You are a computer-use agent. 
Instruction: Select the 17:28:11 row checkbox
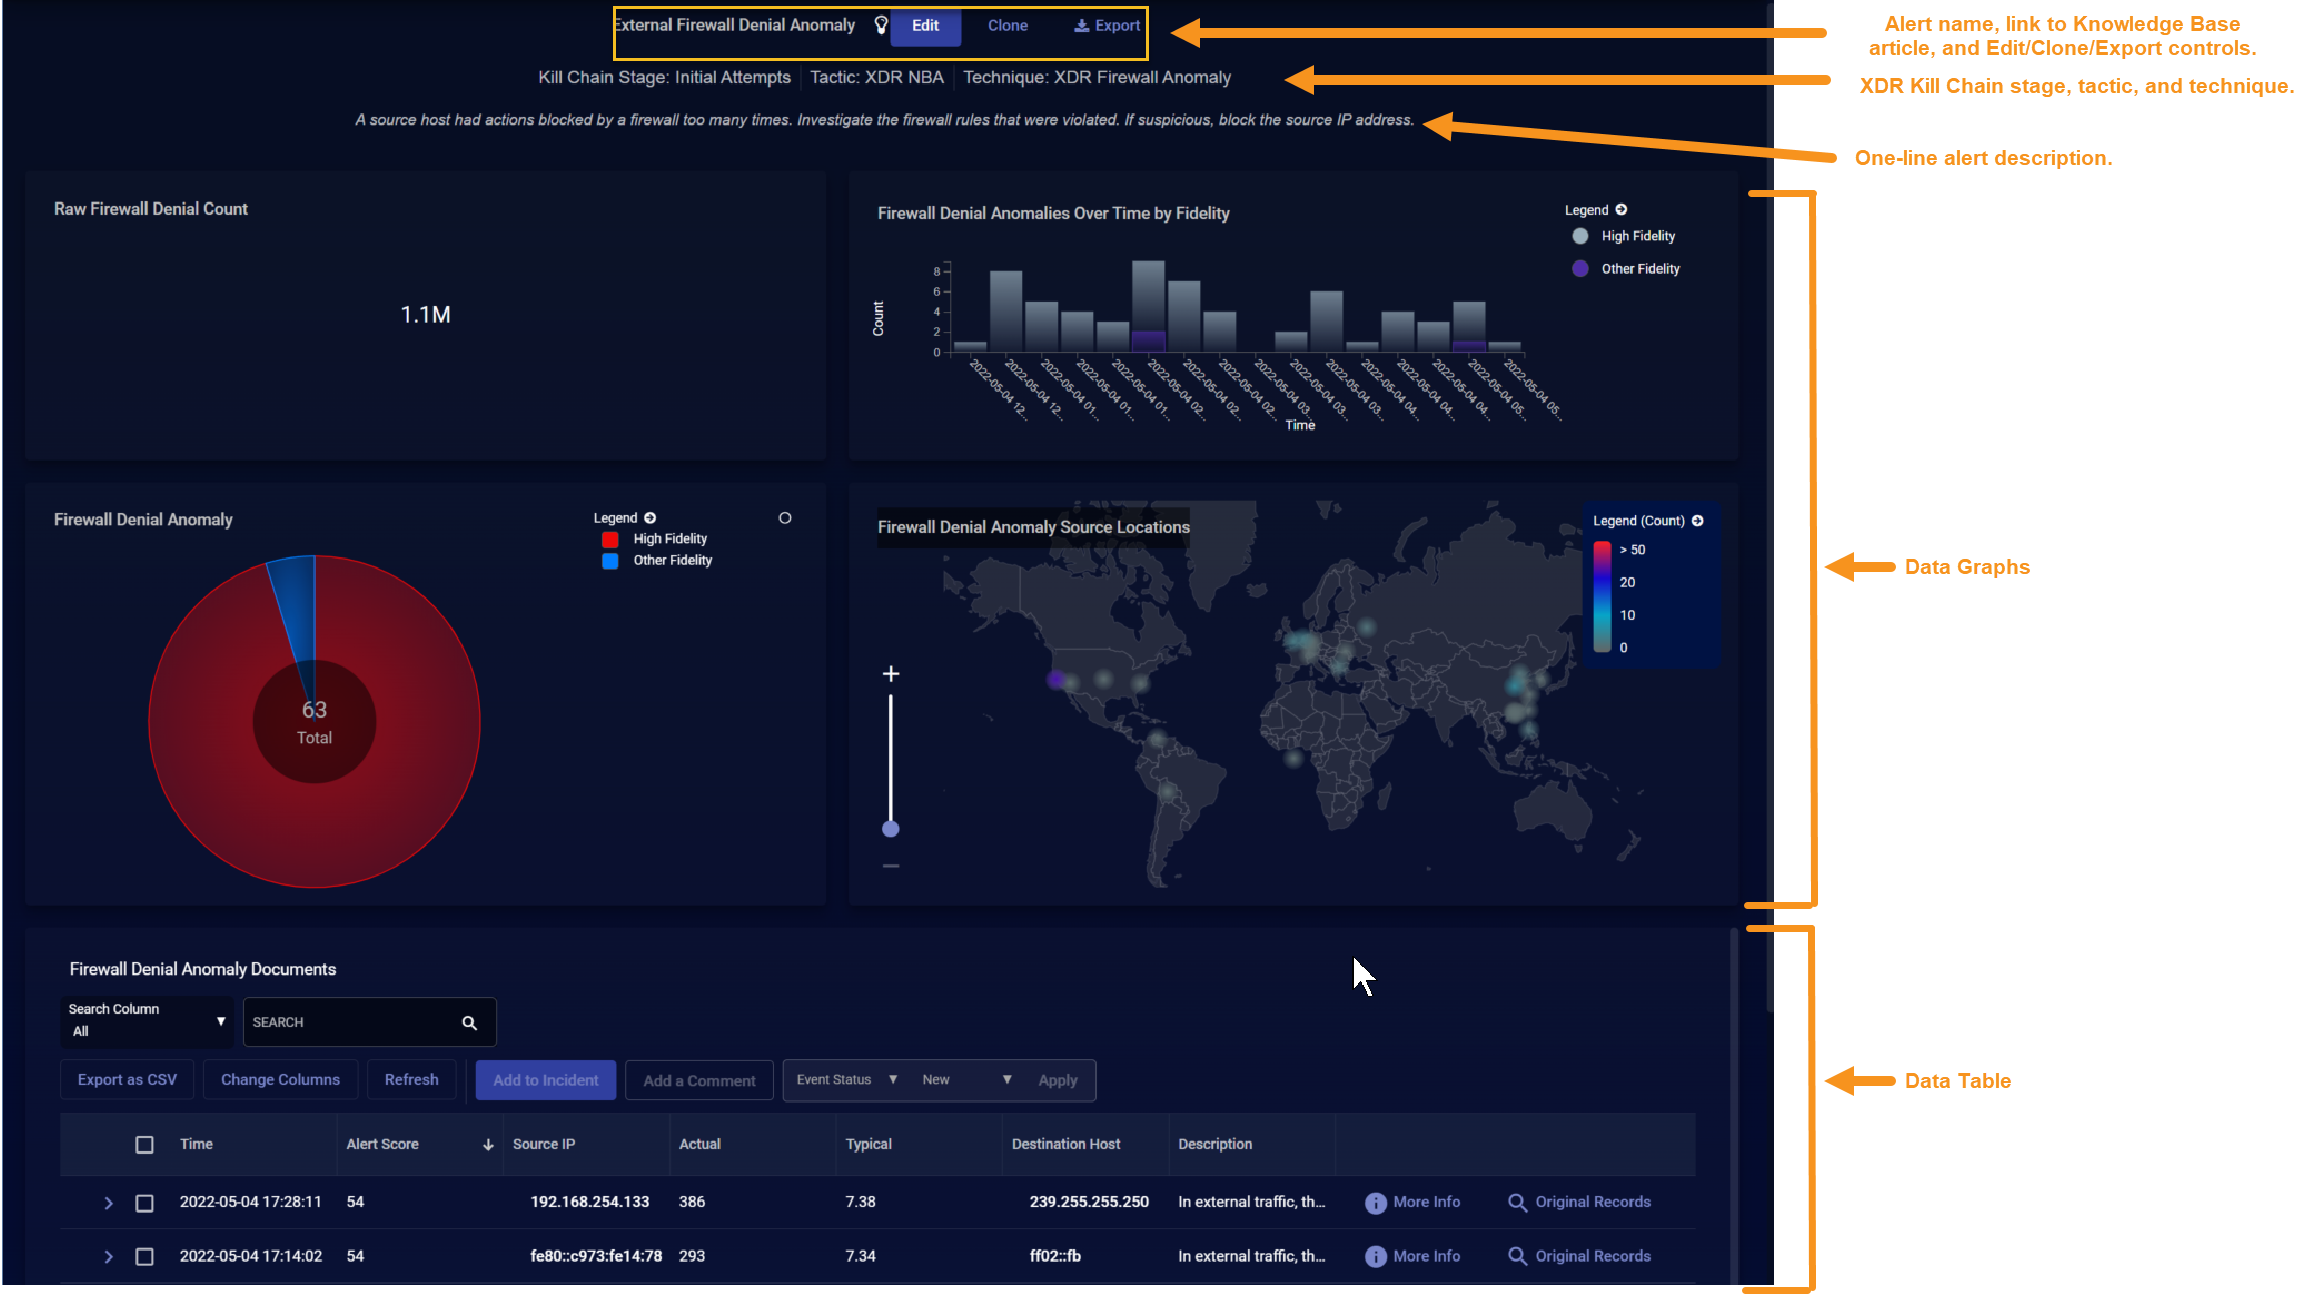pyautogui.click(x=145, y=1203)
